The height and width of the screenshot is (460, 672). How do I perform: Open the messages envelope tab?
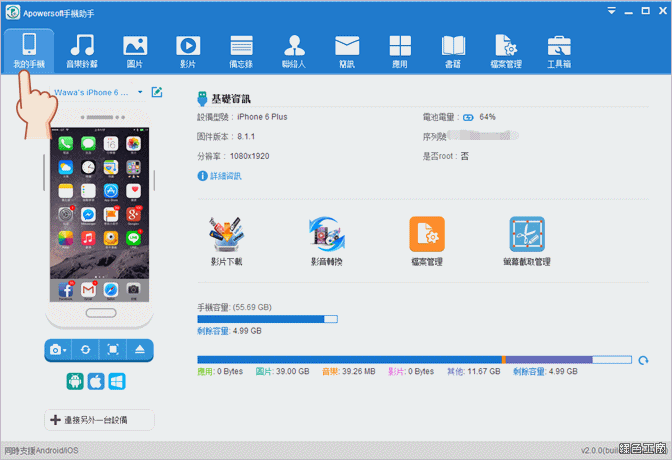[347, 51]
